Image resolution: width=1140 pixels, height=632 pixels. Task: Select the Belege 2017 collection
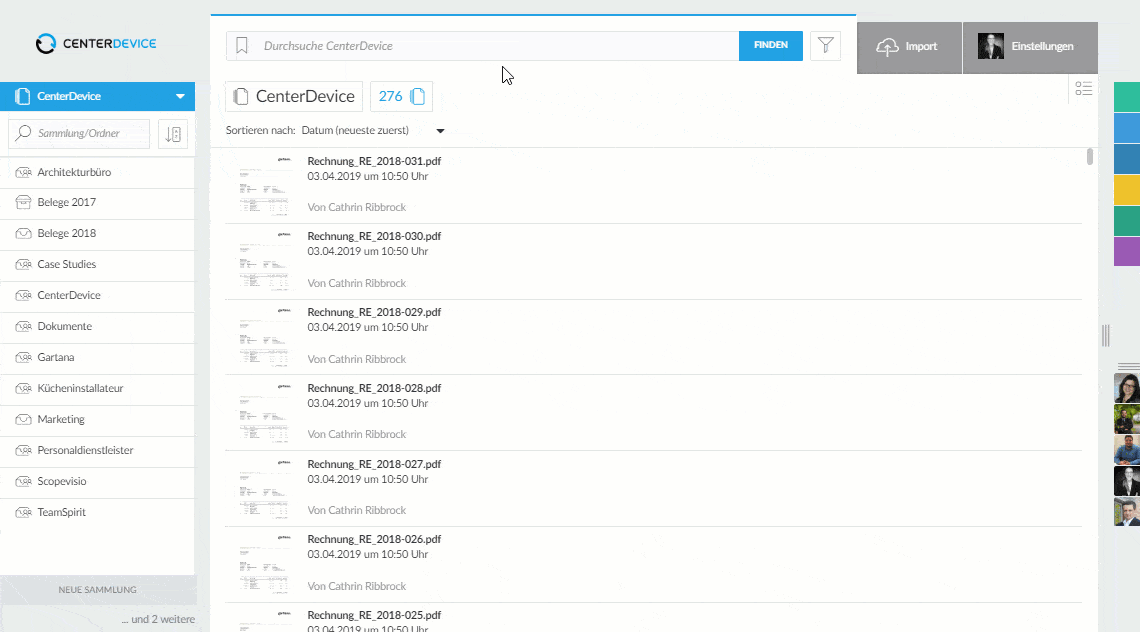[x=67, y=203]
